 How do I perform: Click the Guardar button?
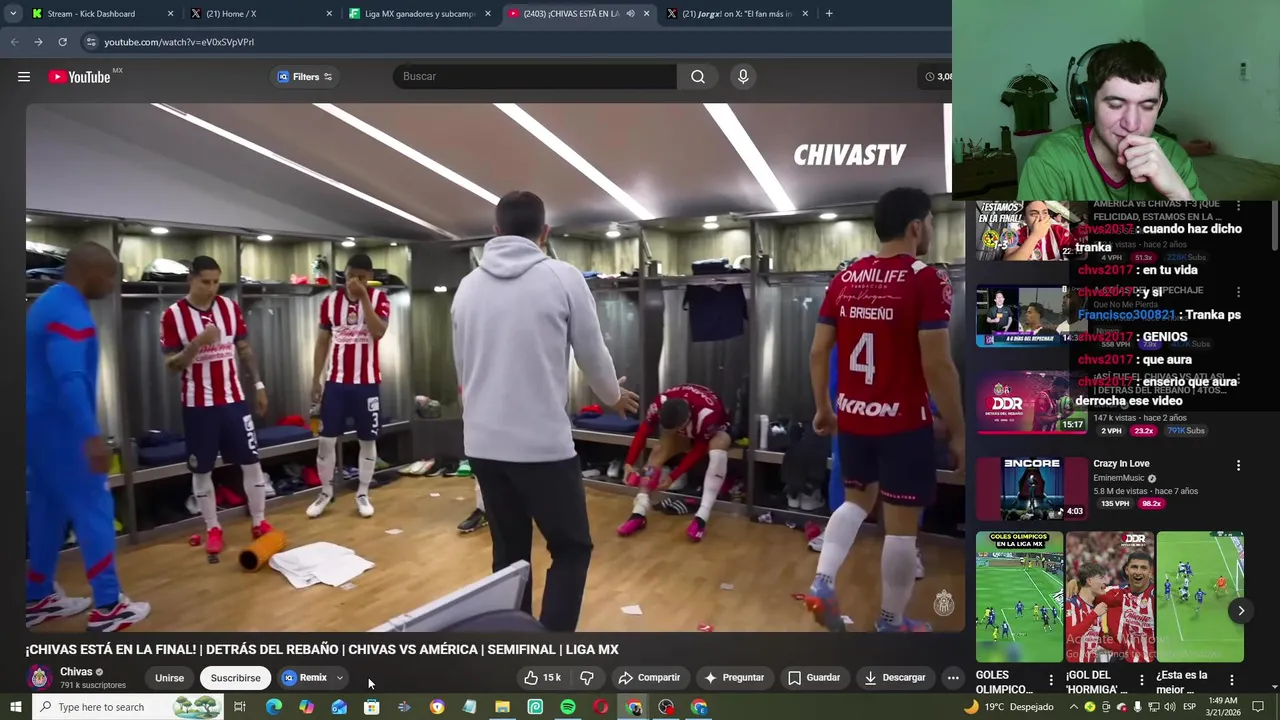tap(814, 678)
